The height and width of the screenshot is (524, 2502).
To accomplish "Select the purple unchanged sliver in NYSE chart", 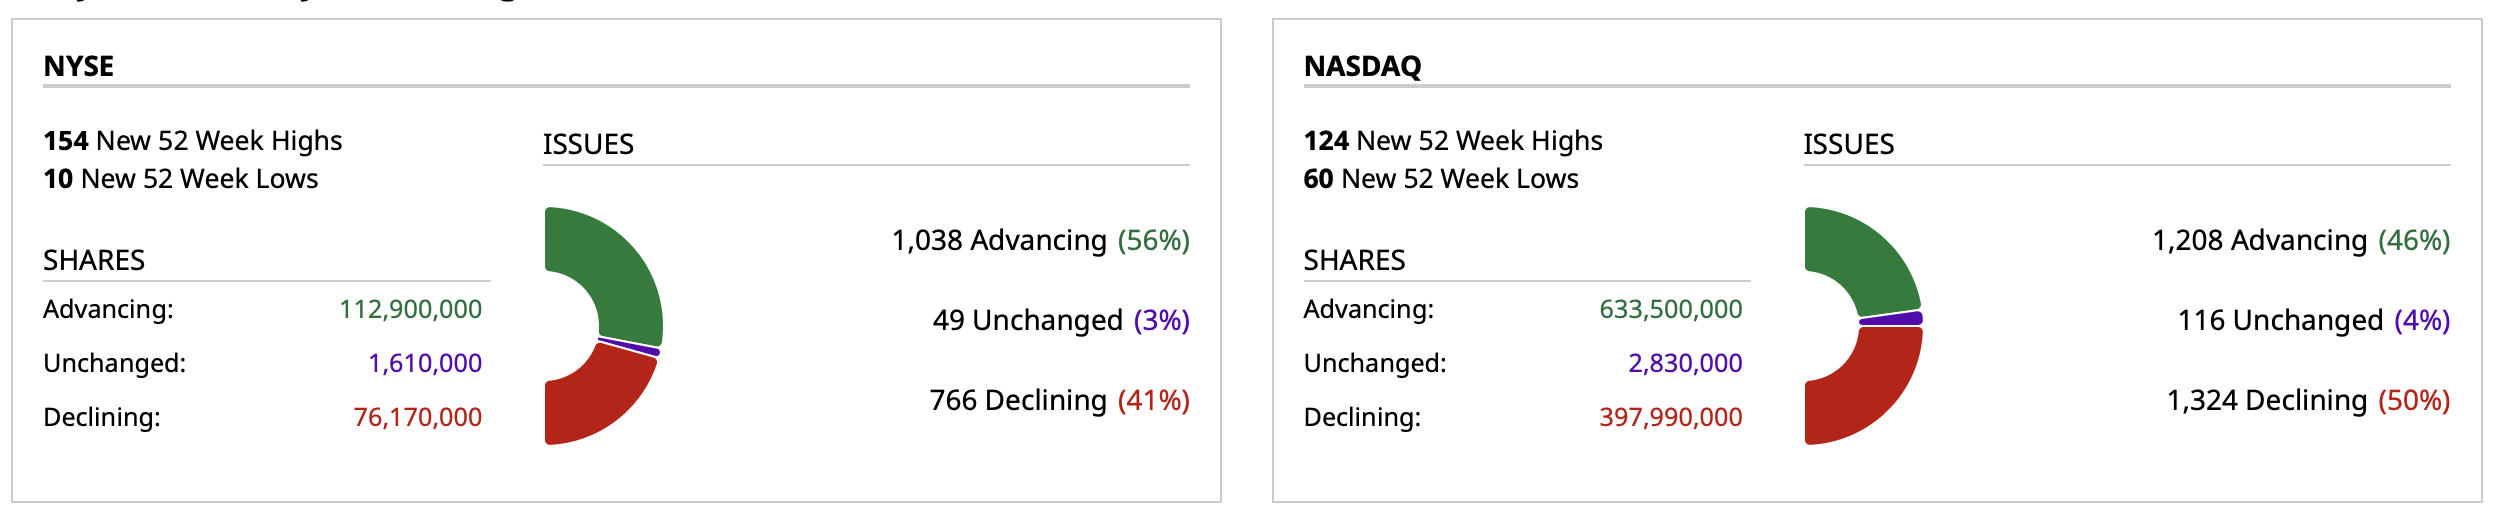I will [630, 346].
